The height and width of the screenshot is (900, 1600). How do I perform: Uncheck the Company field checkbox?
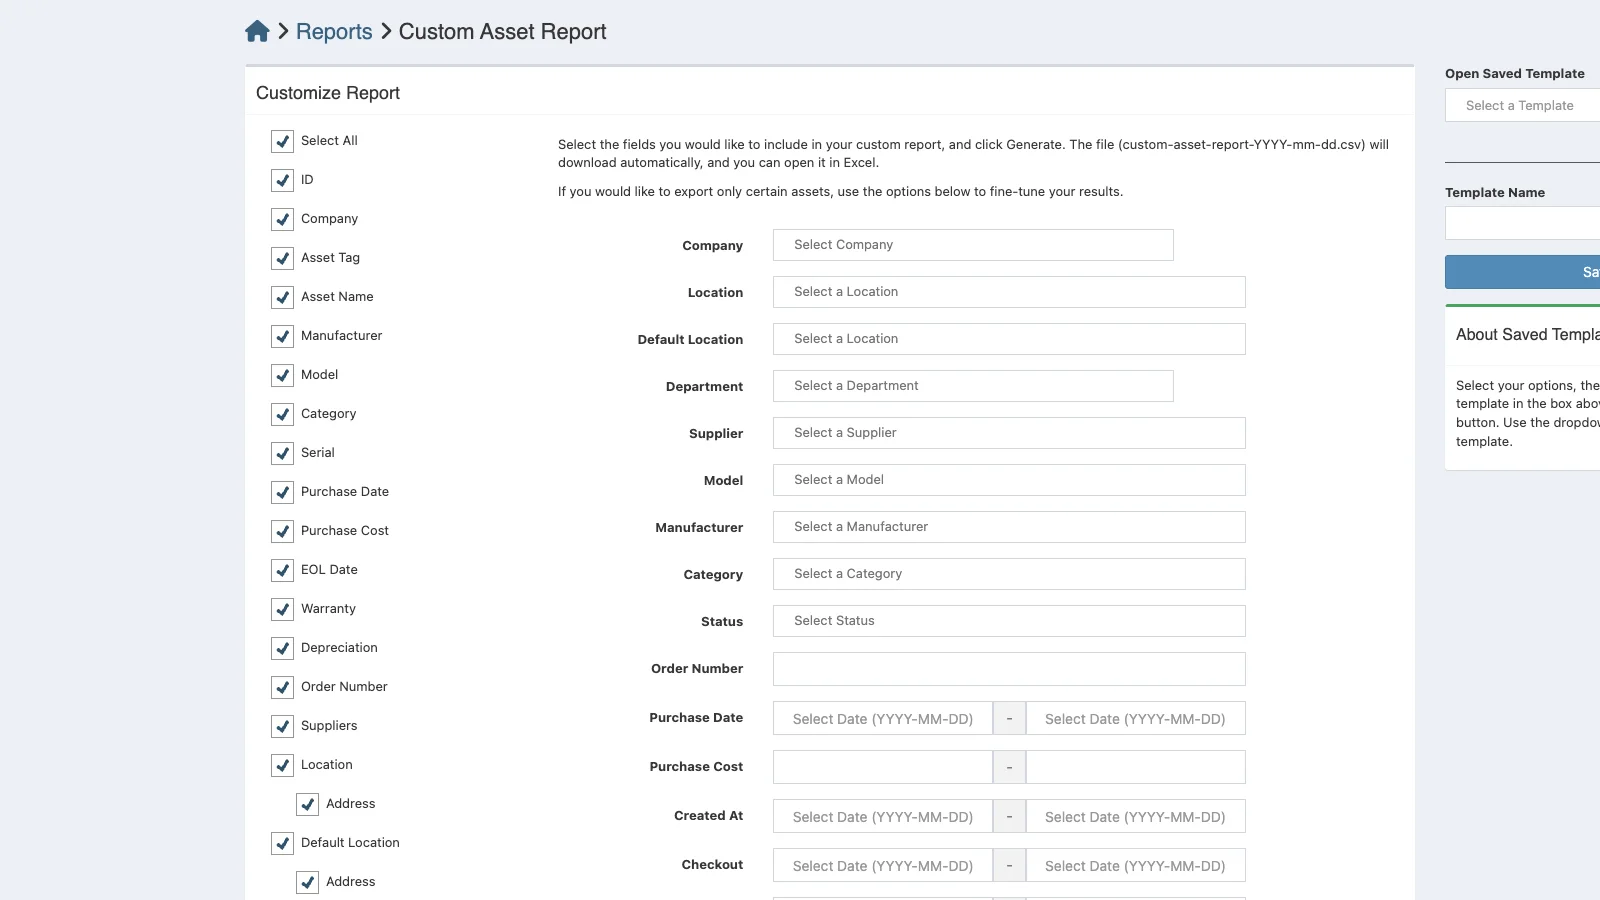(282, 219)
